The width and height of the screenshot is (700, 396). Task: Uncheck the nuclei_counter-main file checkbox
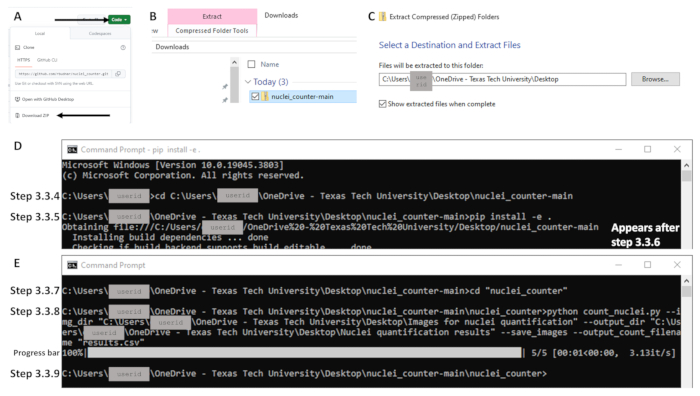[x=255, y=96]
